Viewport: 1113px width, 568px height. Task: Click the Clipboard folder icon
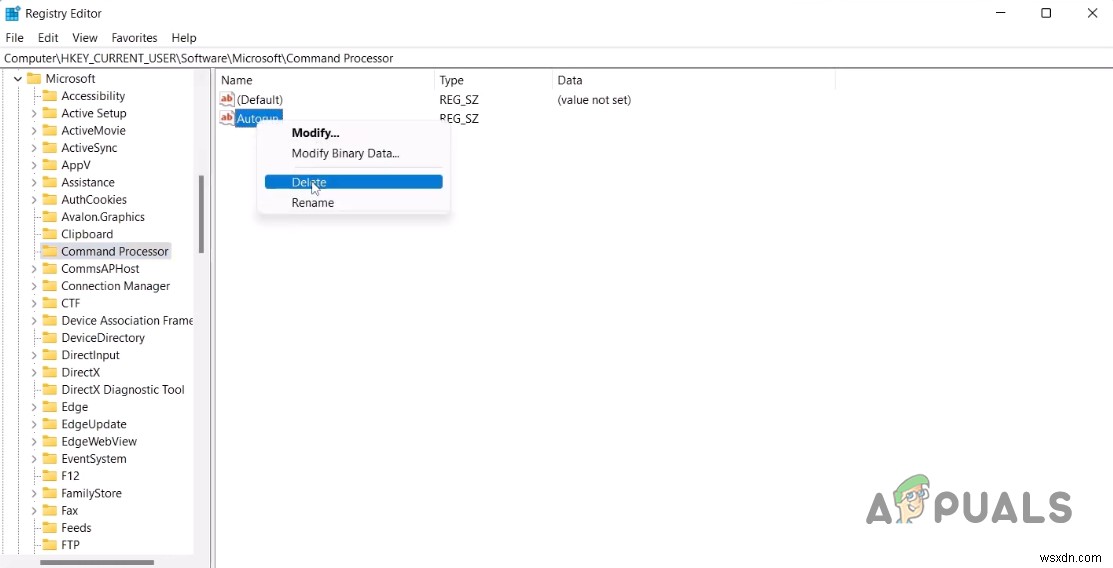pyautogui.click(x=49, y=234)
